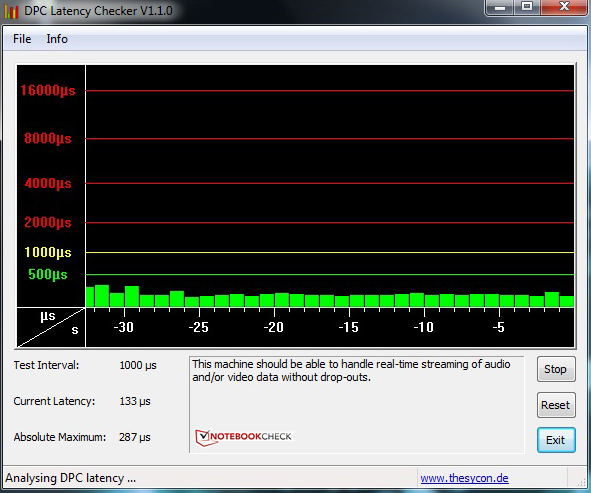The width and height of the screenshot is (591, 493).
Task: Click the status message about real-time streaming
Action: 351,371
